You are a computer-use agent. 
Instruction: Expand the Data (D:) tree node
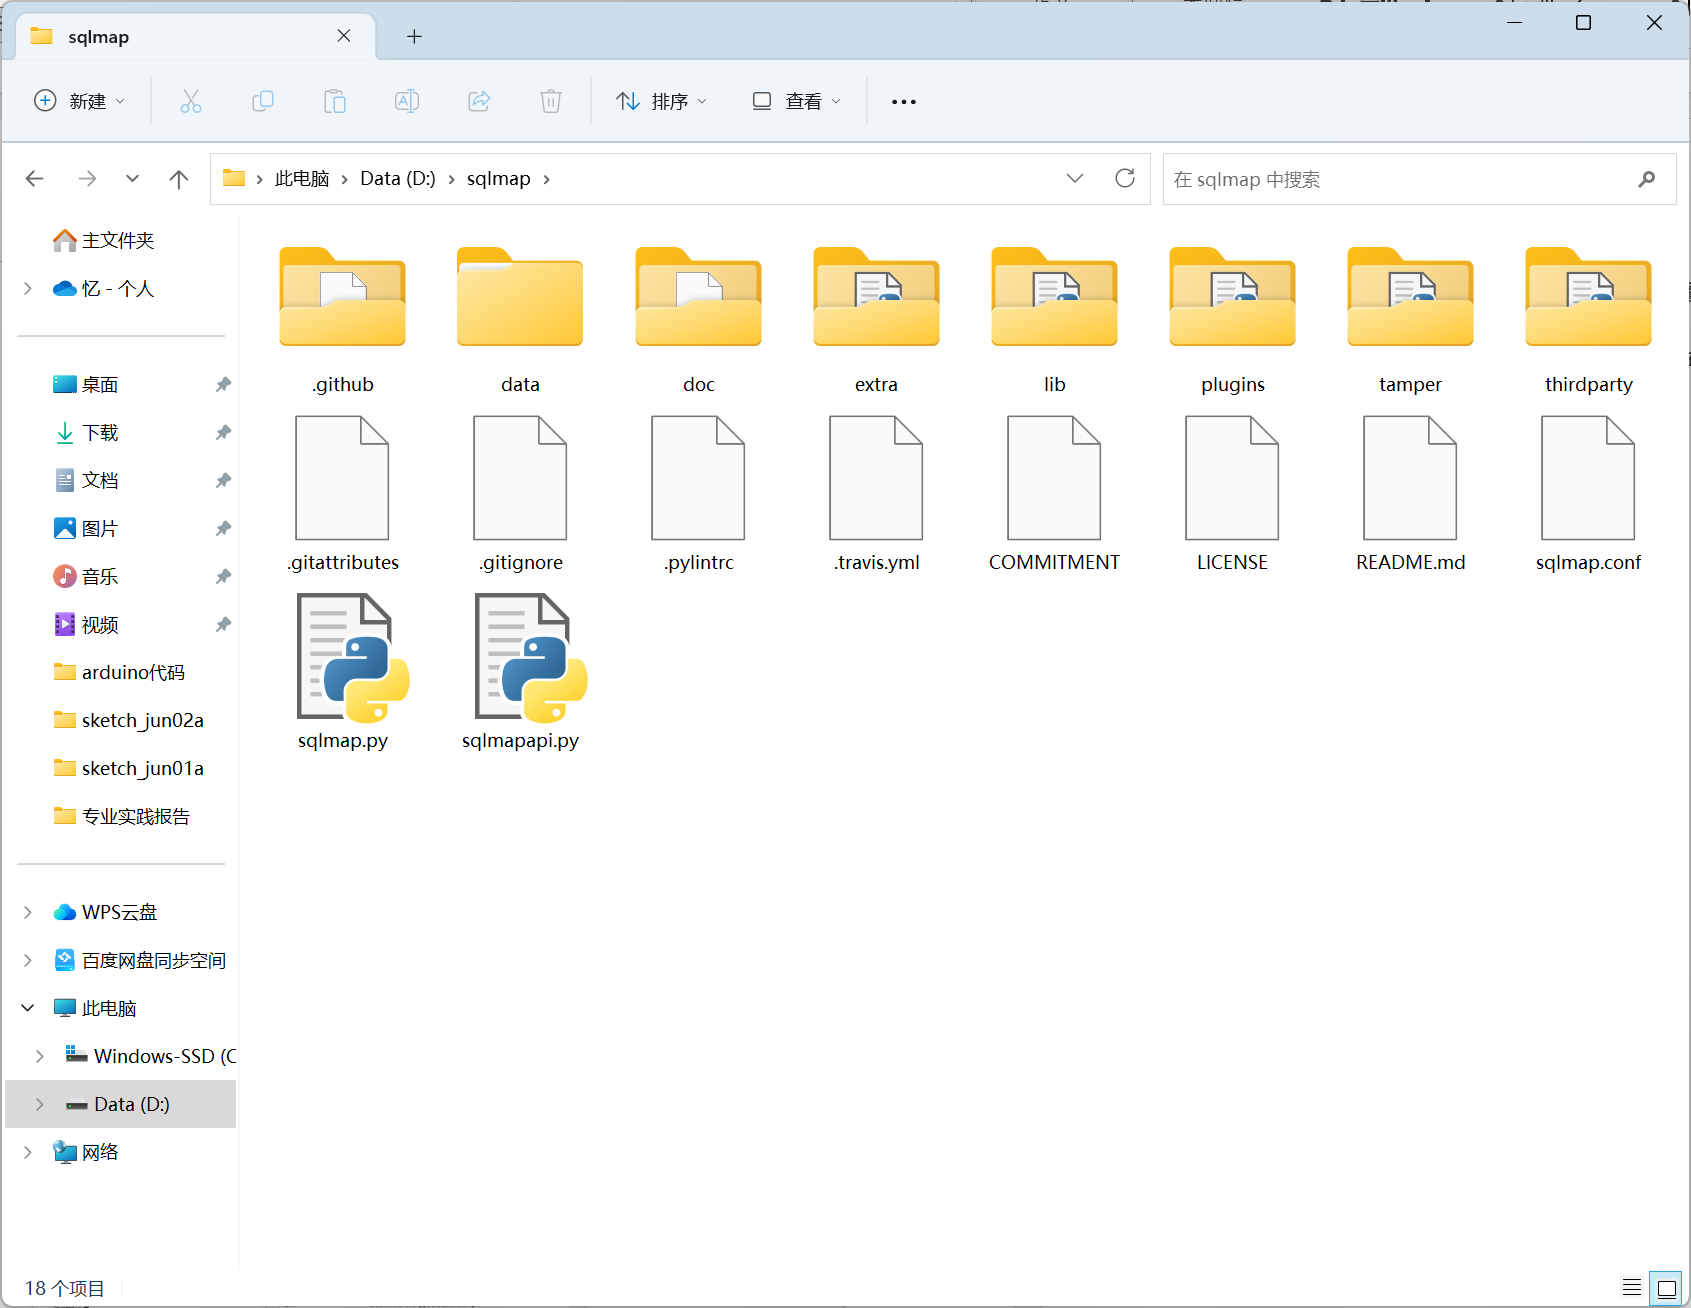click(x=40, y=1104)
